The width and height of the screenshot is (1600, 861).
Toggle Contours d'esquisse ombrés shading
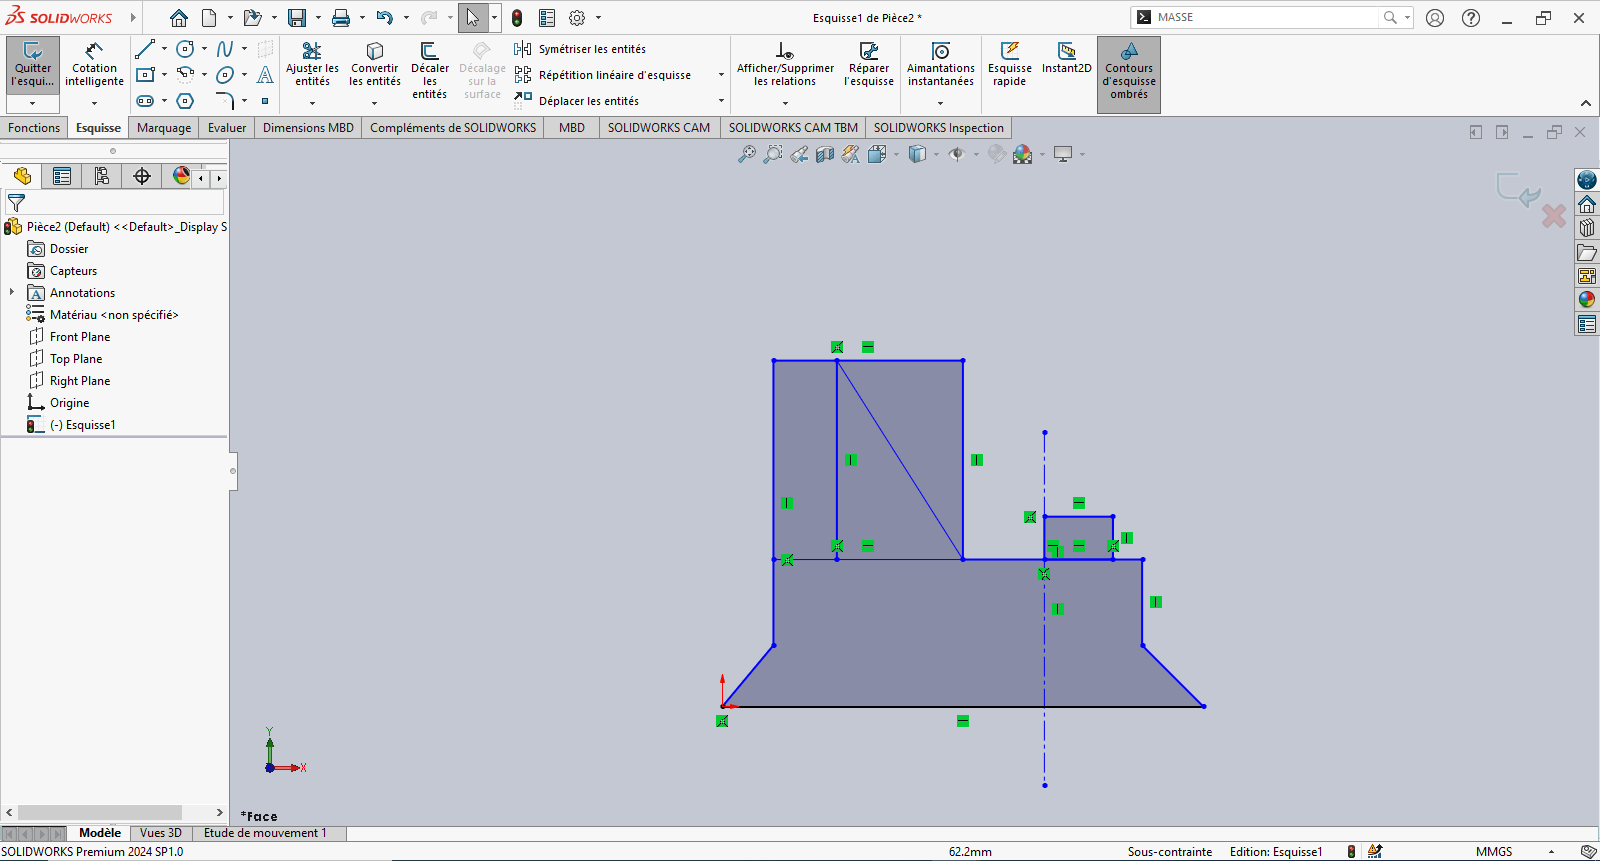1128,74
